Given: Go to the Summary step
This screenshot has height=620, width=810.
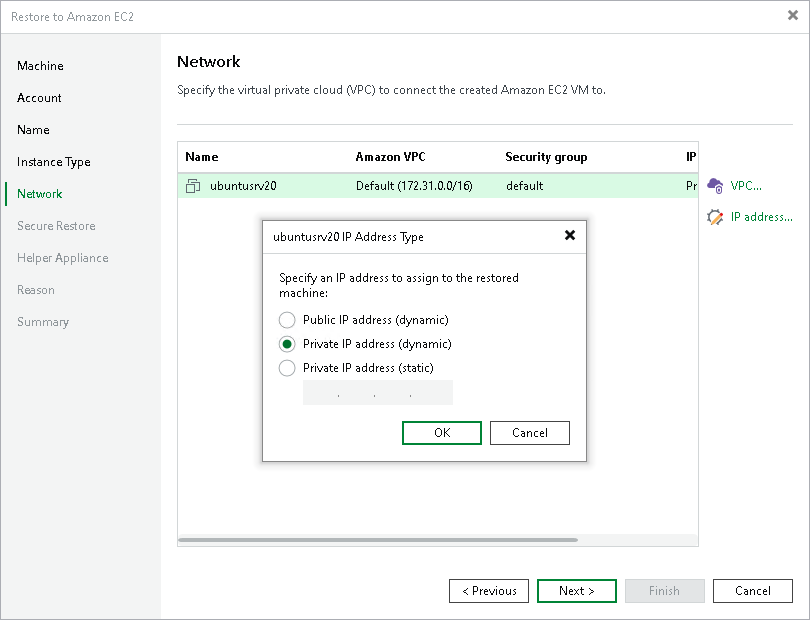Looking at the screenshot, I should click(43, 322).
